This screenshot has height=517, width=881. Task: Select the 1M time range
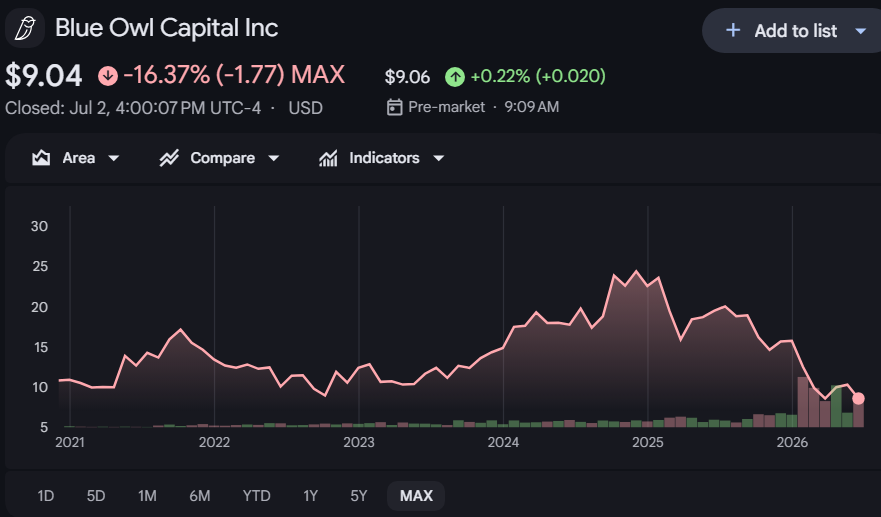[147, 496]
